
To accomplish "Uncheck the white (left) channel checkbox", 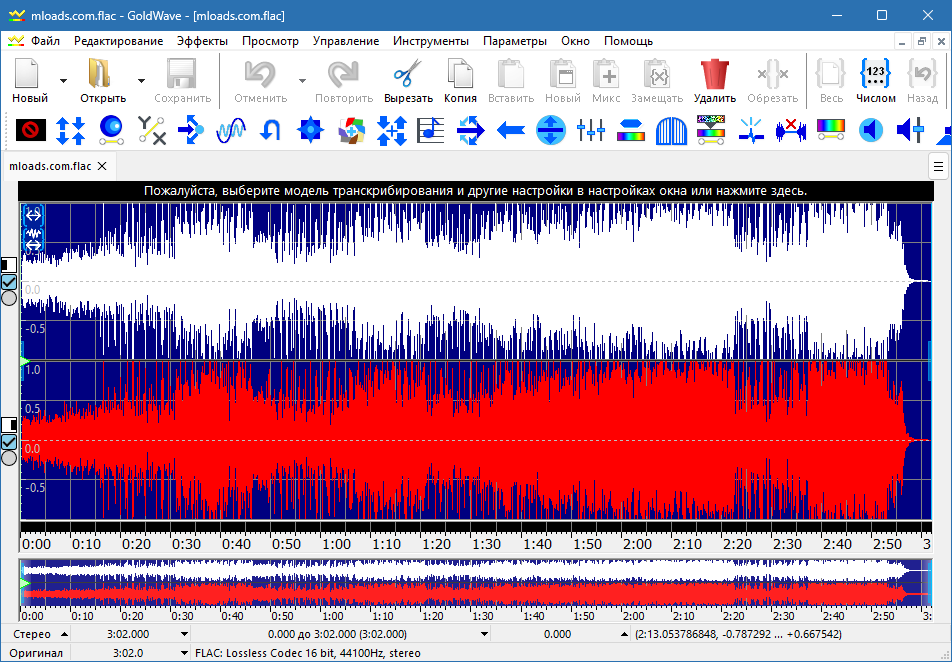I will coord(8,282).
